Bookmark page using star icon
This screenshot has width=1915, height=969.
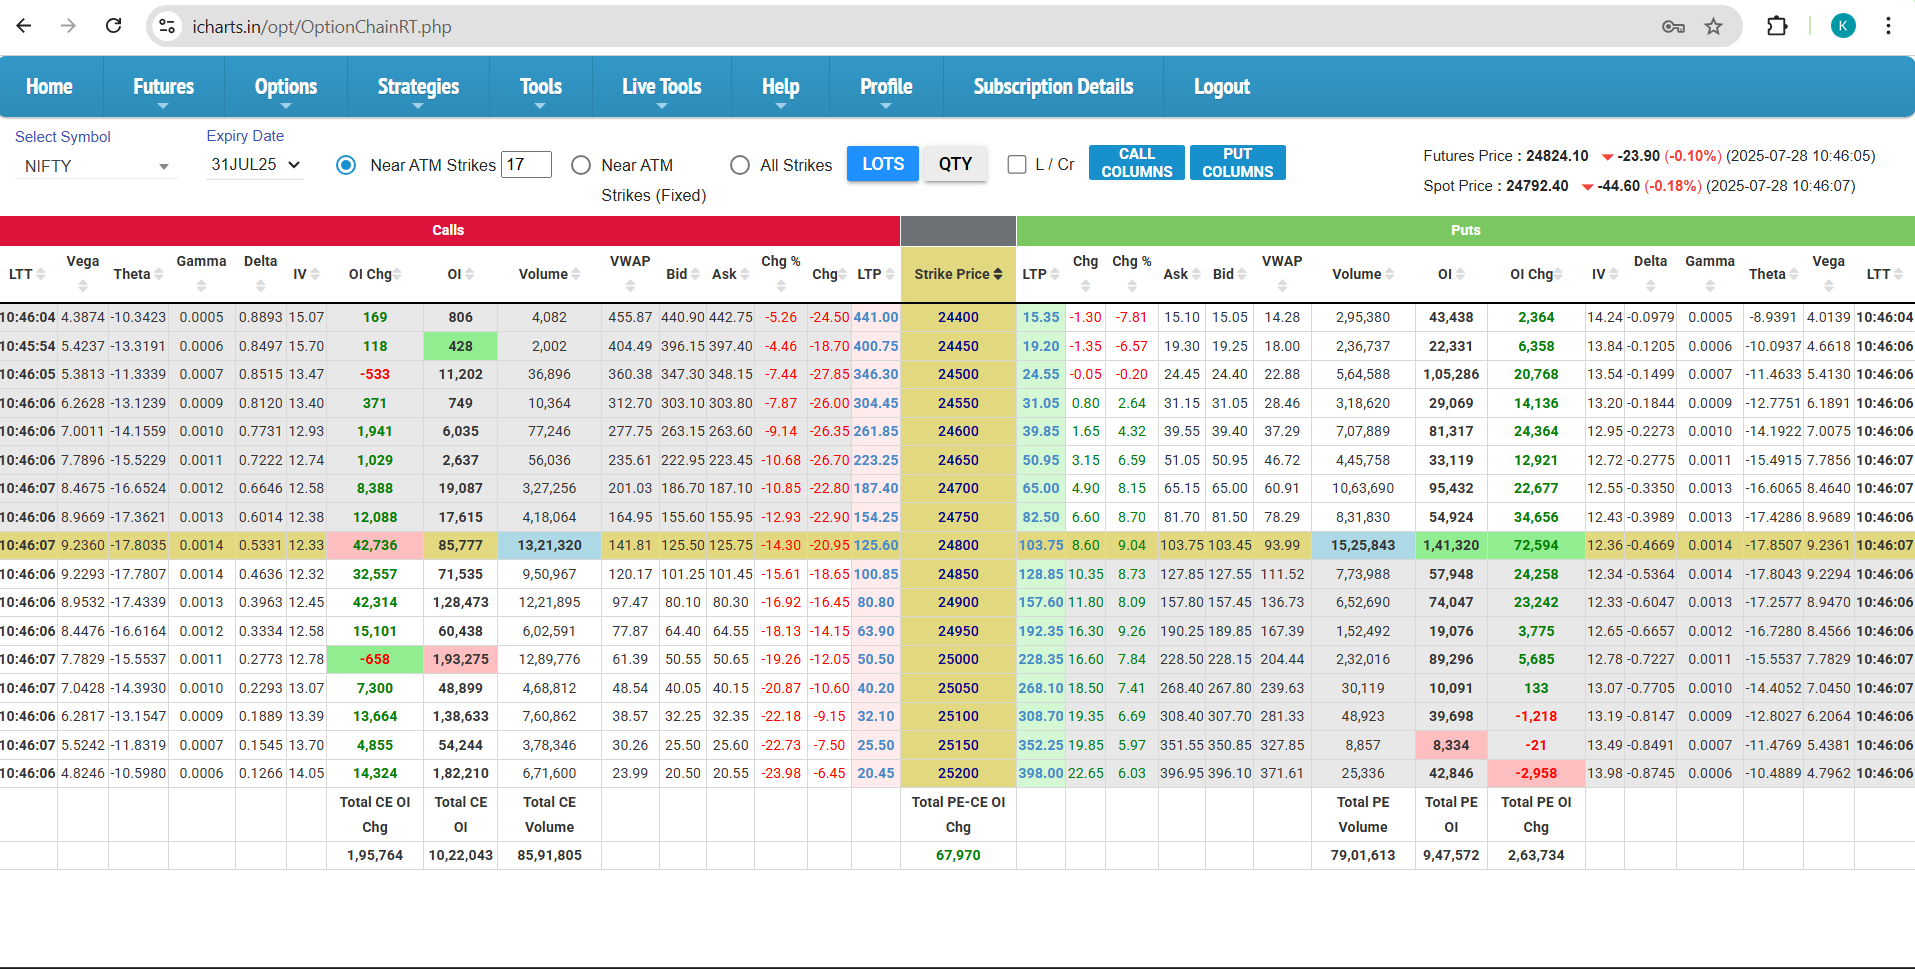[1713, 26]
